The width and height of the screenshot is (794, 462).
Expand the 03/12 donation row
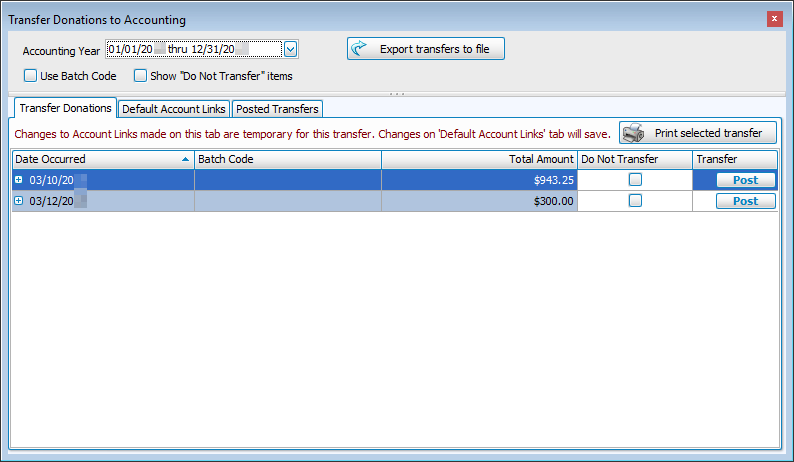tap(18, 201)
